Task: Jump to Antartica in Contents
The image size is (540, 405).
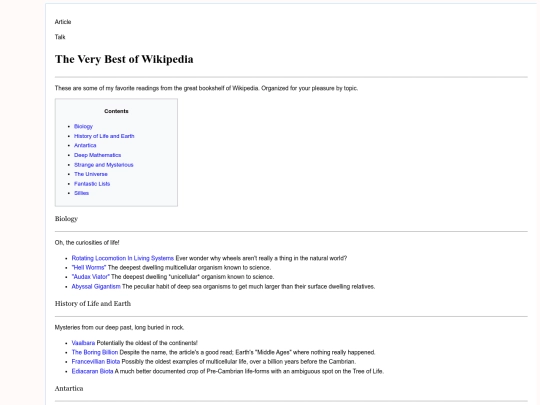Action: click(x=85, y=145)
